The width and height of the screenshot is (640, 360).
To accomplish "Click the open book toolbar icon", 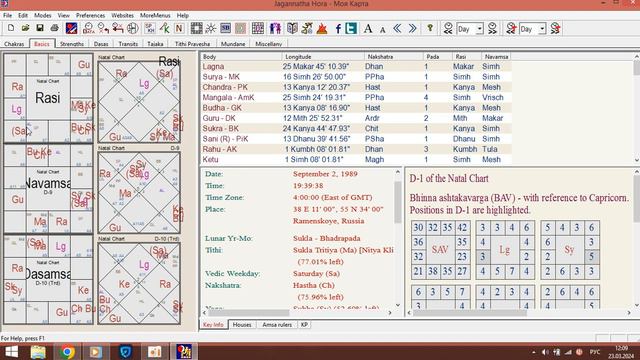I will (x=292, y=28).
